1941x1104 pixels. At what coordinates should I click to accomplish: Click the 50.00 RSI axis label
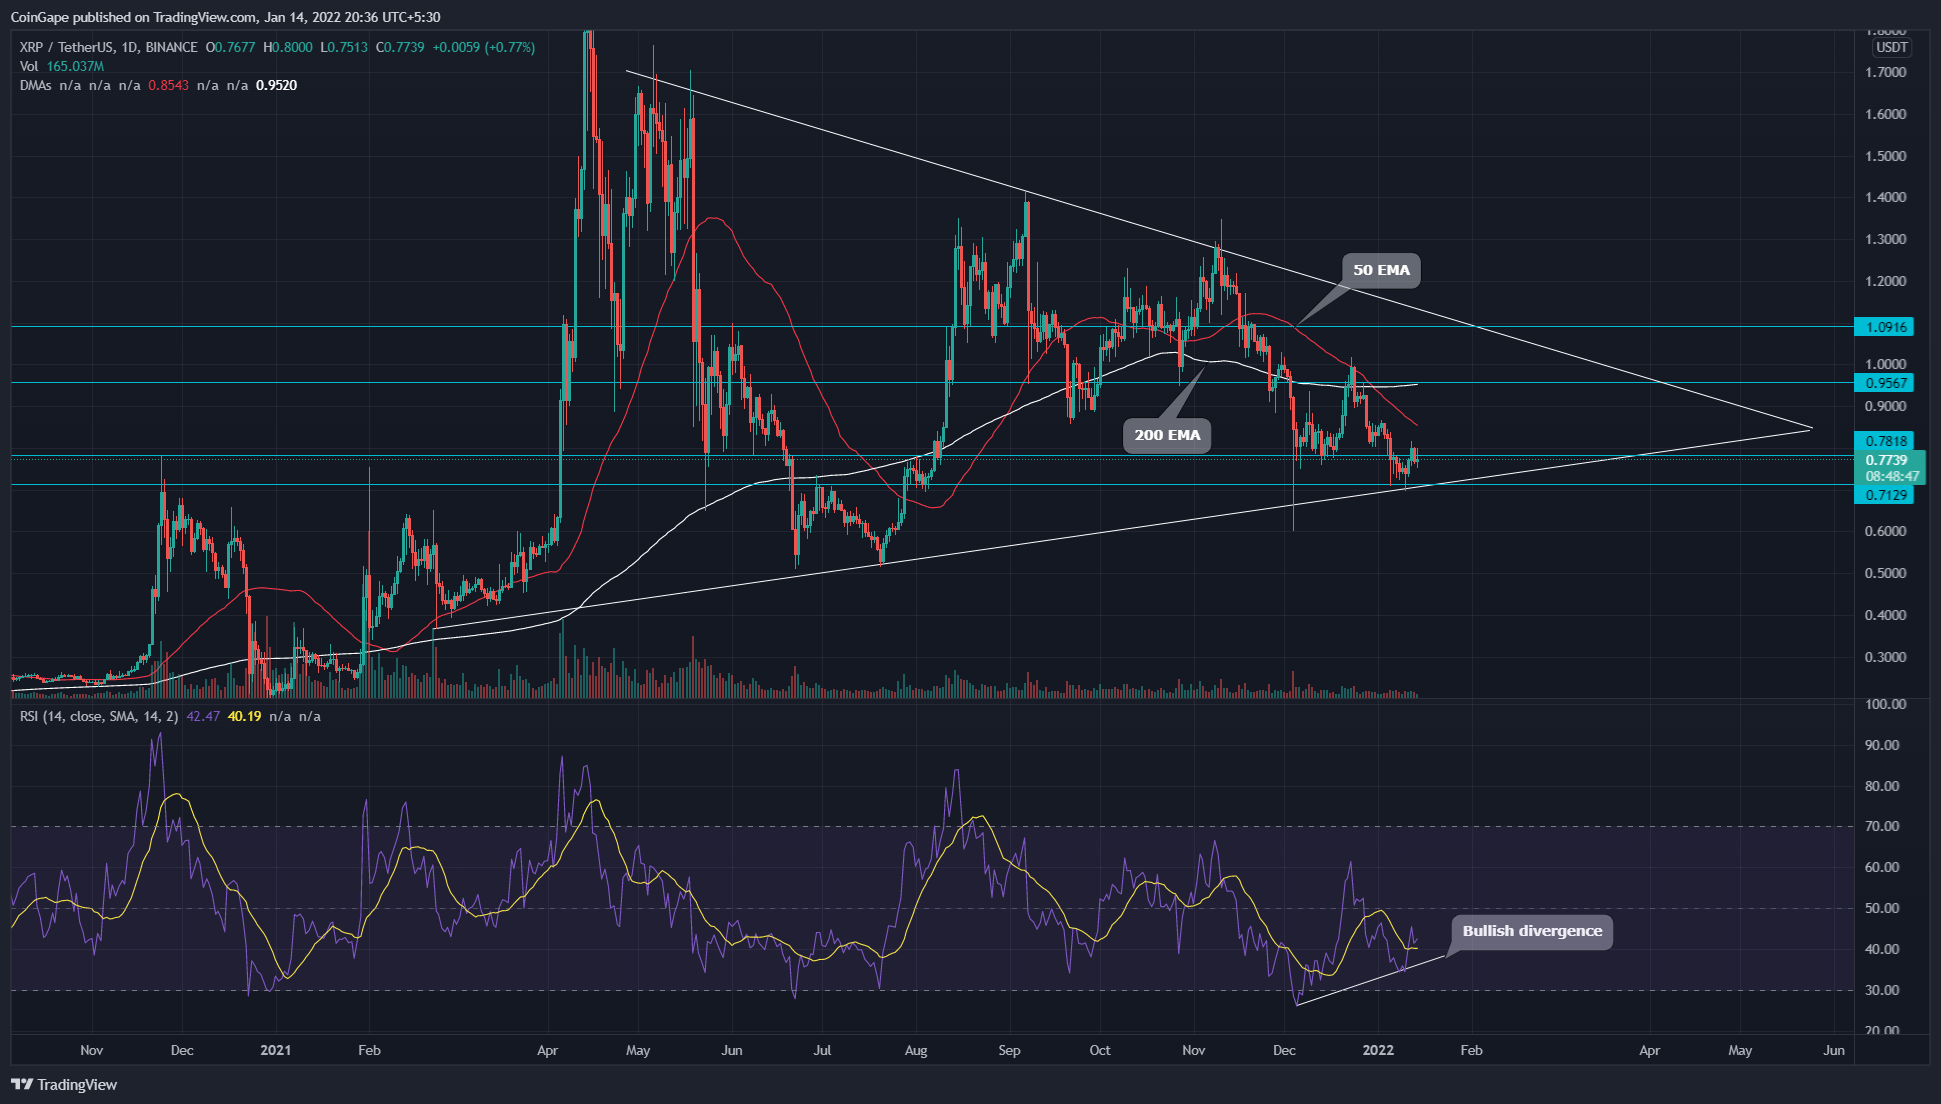pos(1882,909)
